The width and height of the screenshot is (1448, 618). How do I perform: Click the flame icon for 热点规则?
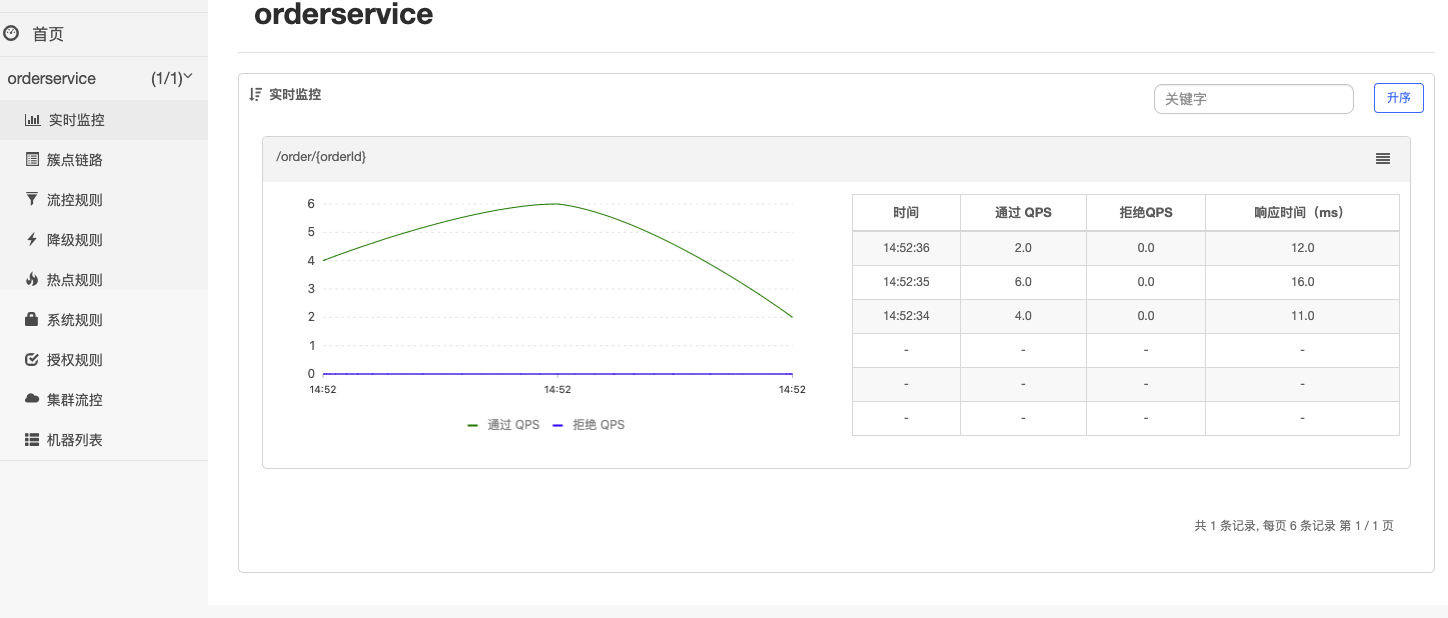point(32,279)
